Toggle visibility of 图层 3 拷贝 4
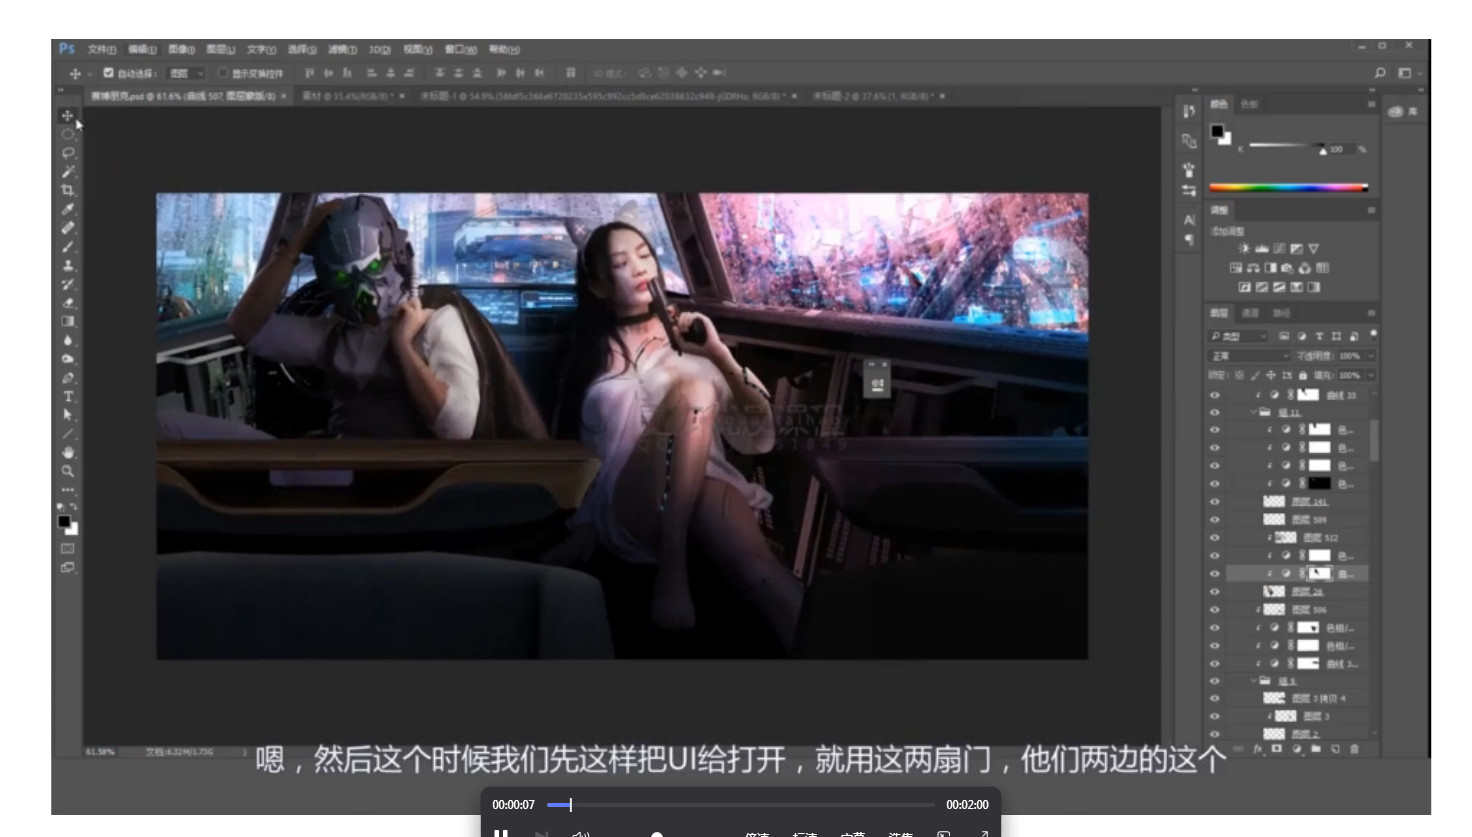This screenshot has height=837, width=1472. coord(1215,698)
